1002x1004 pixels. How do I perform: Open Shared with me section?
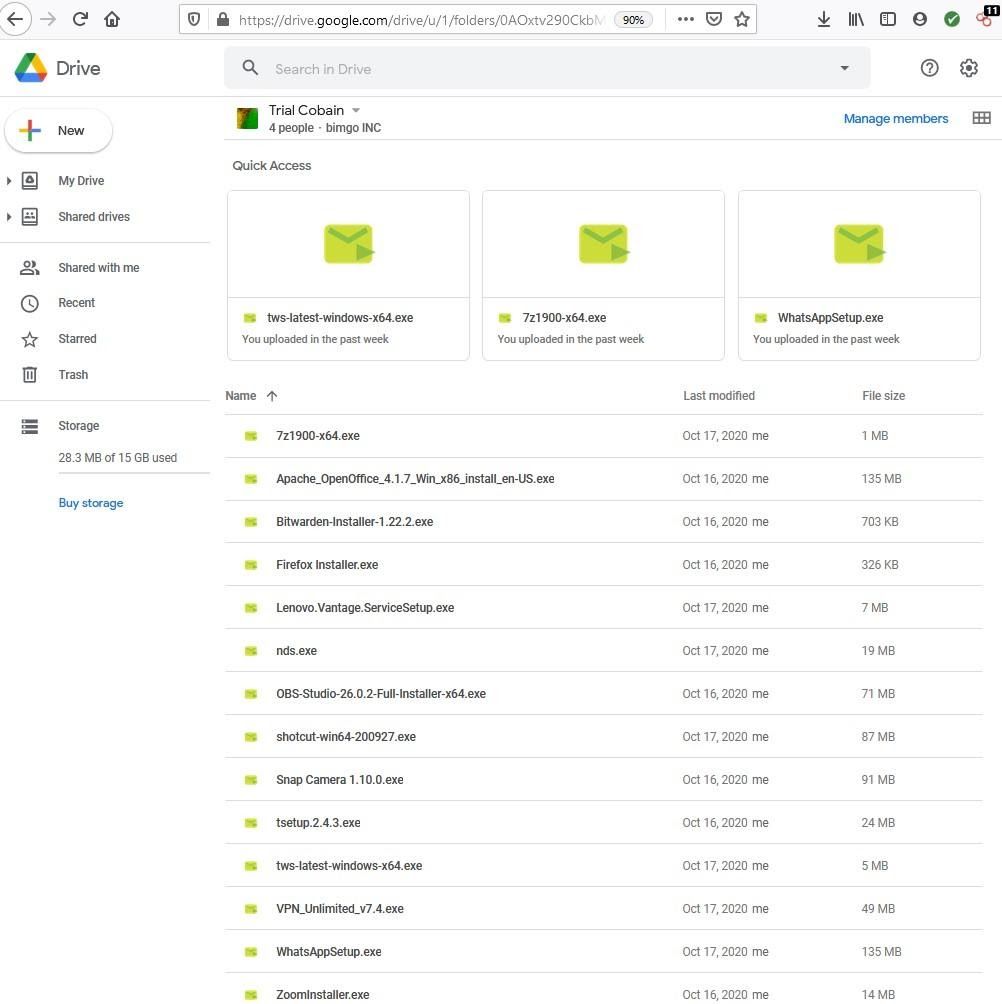tap(99, 268)
